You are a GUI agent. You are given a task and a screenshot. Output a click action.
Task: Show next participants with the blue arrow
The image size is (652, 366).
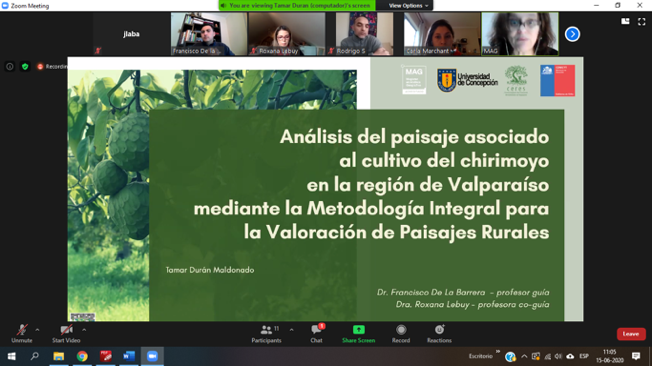tap(572, 34)
